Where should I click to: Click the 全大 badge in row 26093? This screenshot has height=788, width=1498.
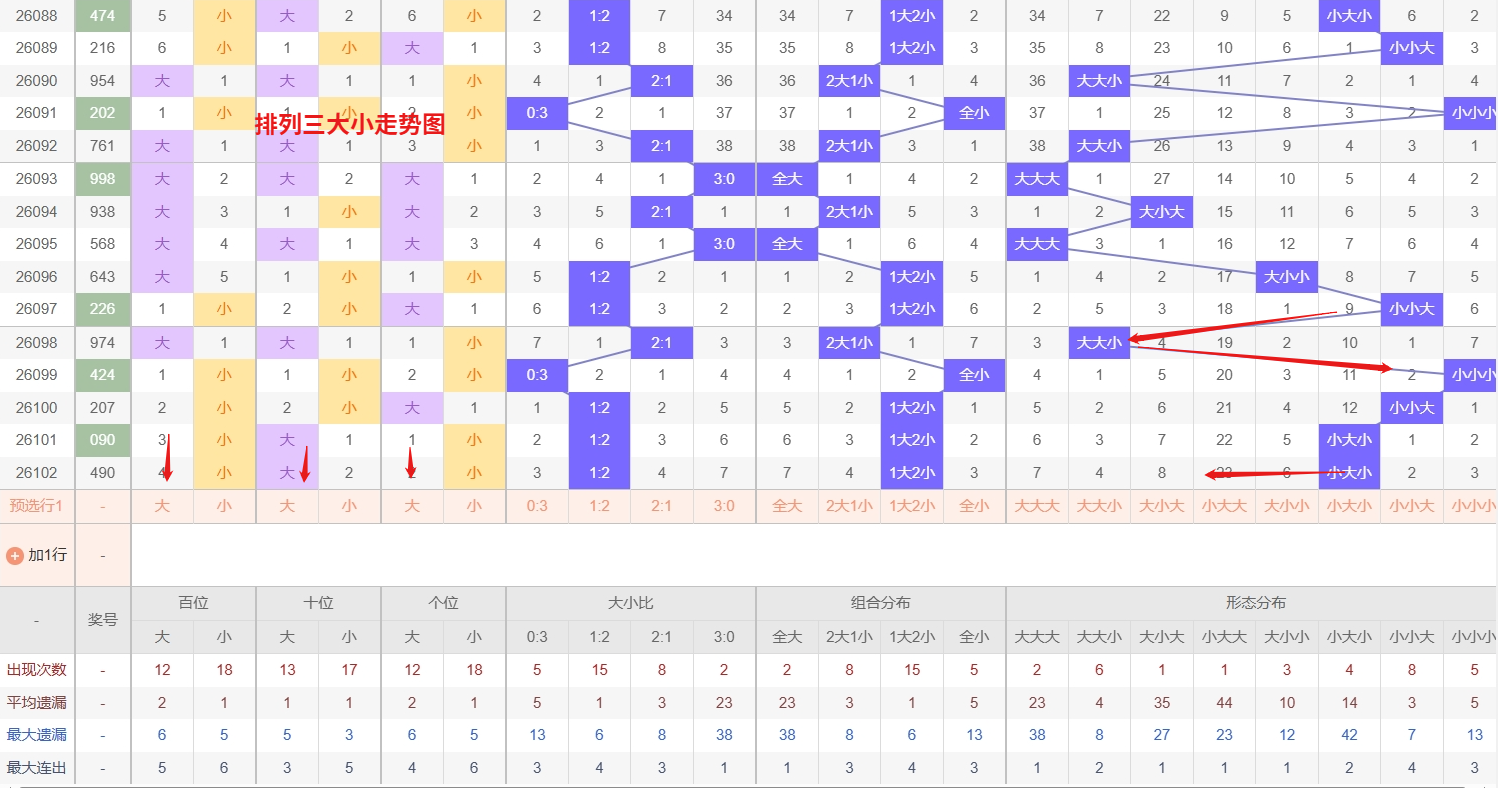point(787,180)
